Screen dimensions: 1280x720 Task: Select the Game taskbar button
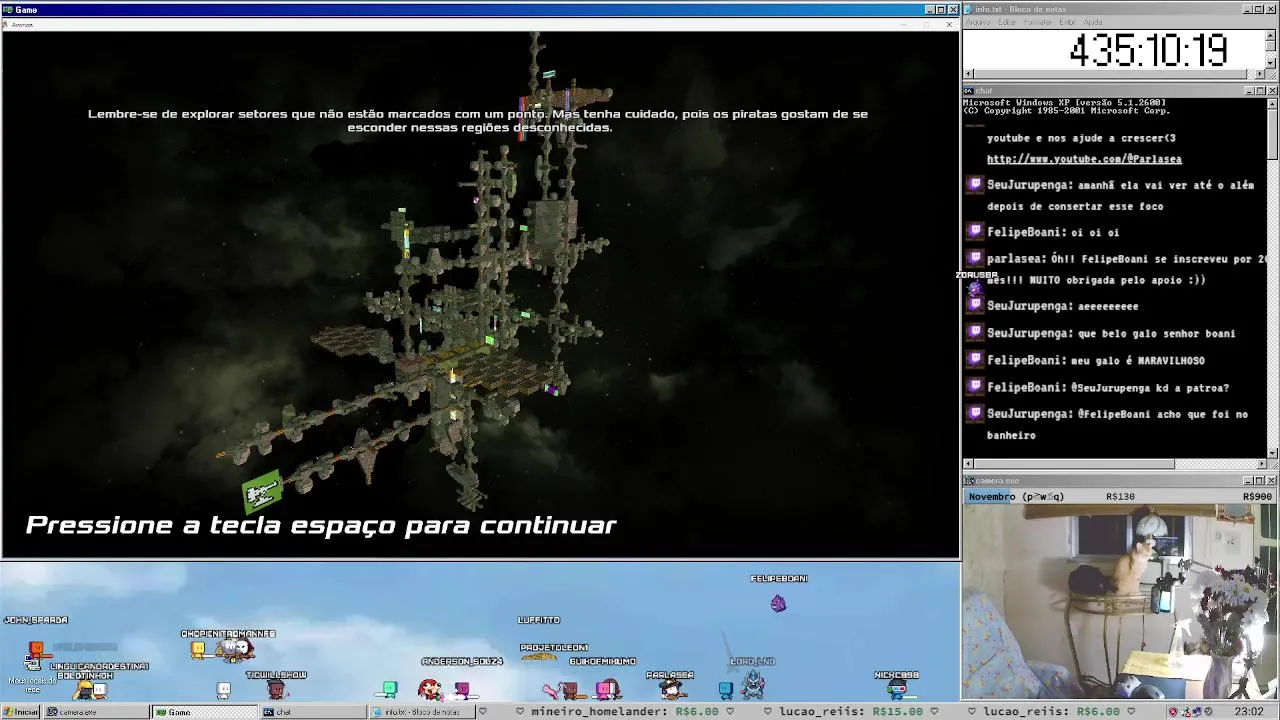(204, 712)
